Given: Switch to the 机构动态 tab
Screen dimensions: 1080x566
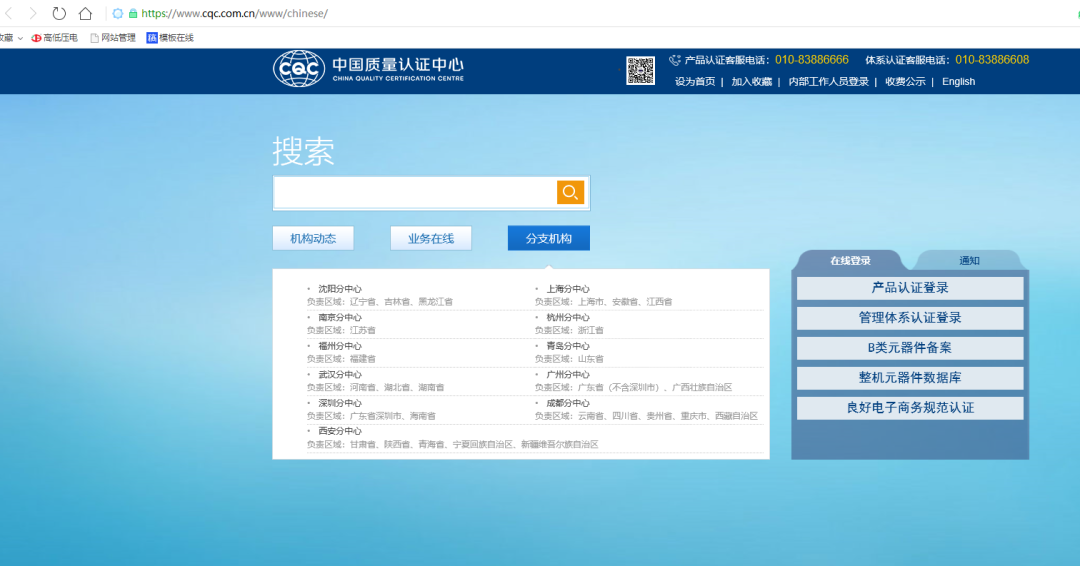Looking at the screenshot, I should click(313, 238).
